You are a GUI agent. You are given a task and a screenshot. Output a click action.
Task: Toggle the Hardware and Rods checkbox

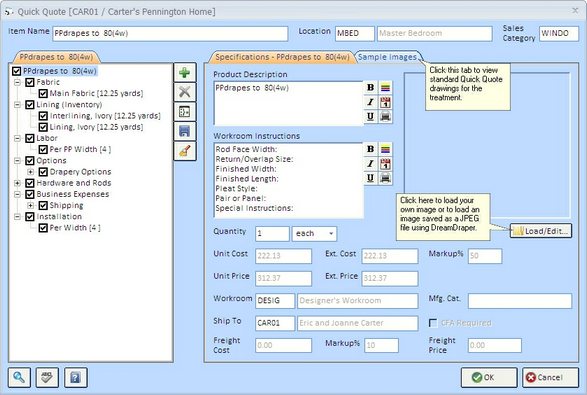(30, 183)
